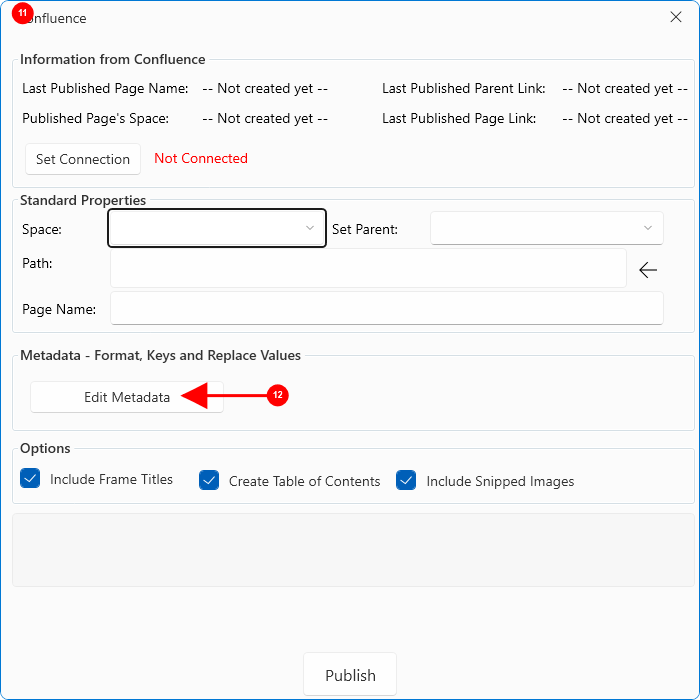Screen dimensions: 700x700
Task: Uncheck the Include Frame Titles checkbox
Action: 30,479
